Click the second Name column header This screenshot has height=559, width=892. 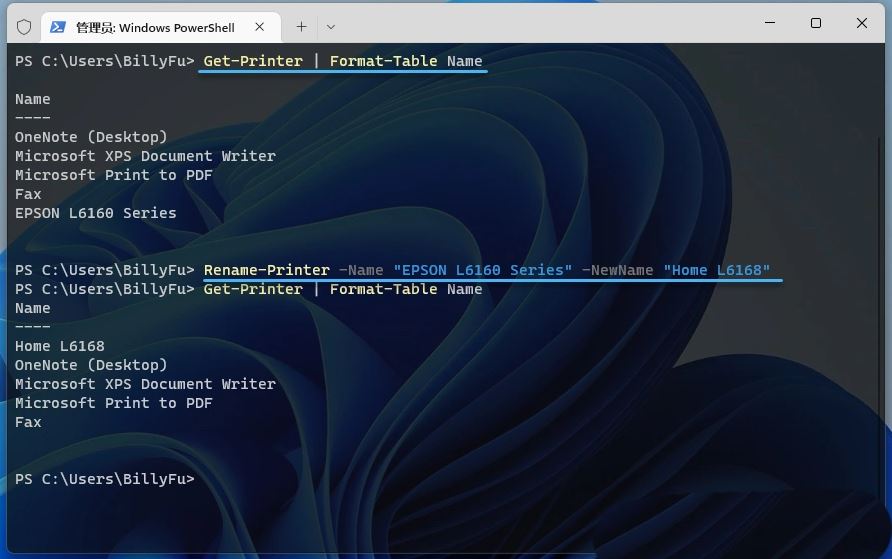coord(32,308)
